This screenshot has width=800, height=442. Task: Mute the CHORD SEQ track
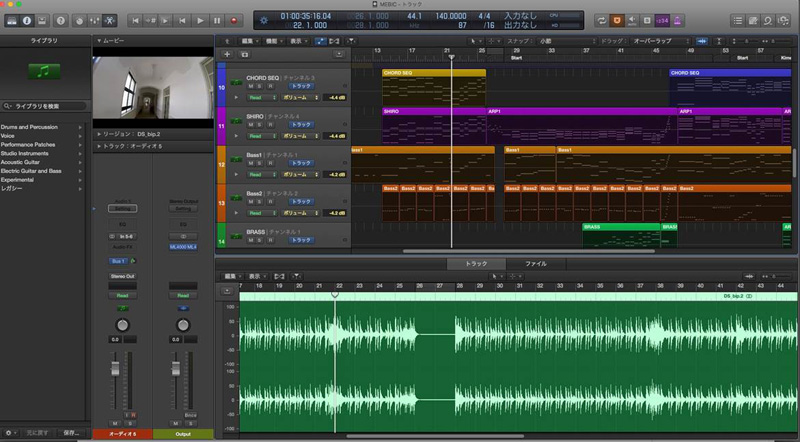251,87
